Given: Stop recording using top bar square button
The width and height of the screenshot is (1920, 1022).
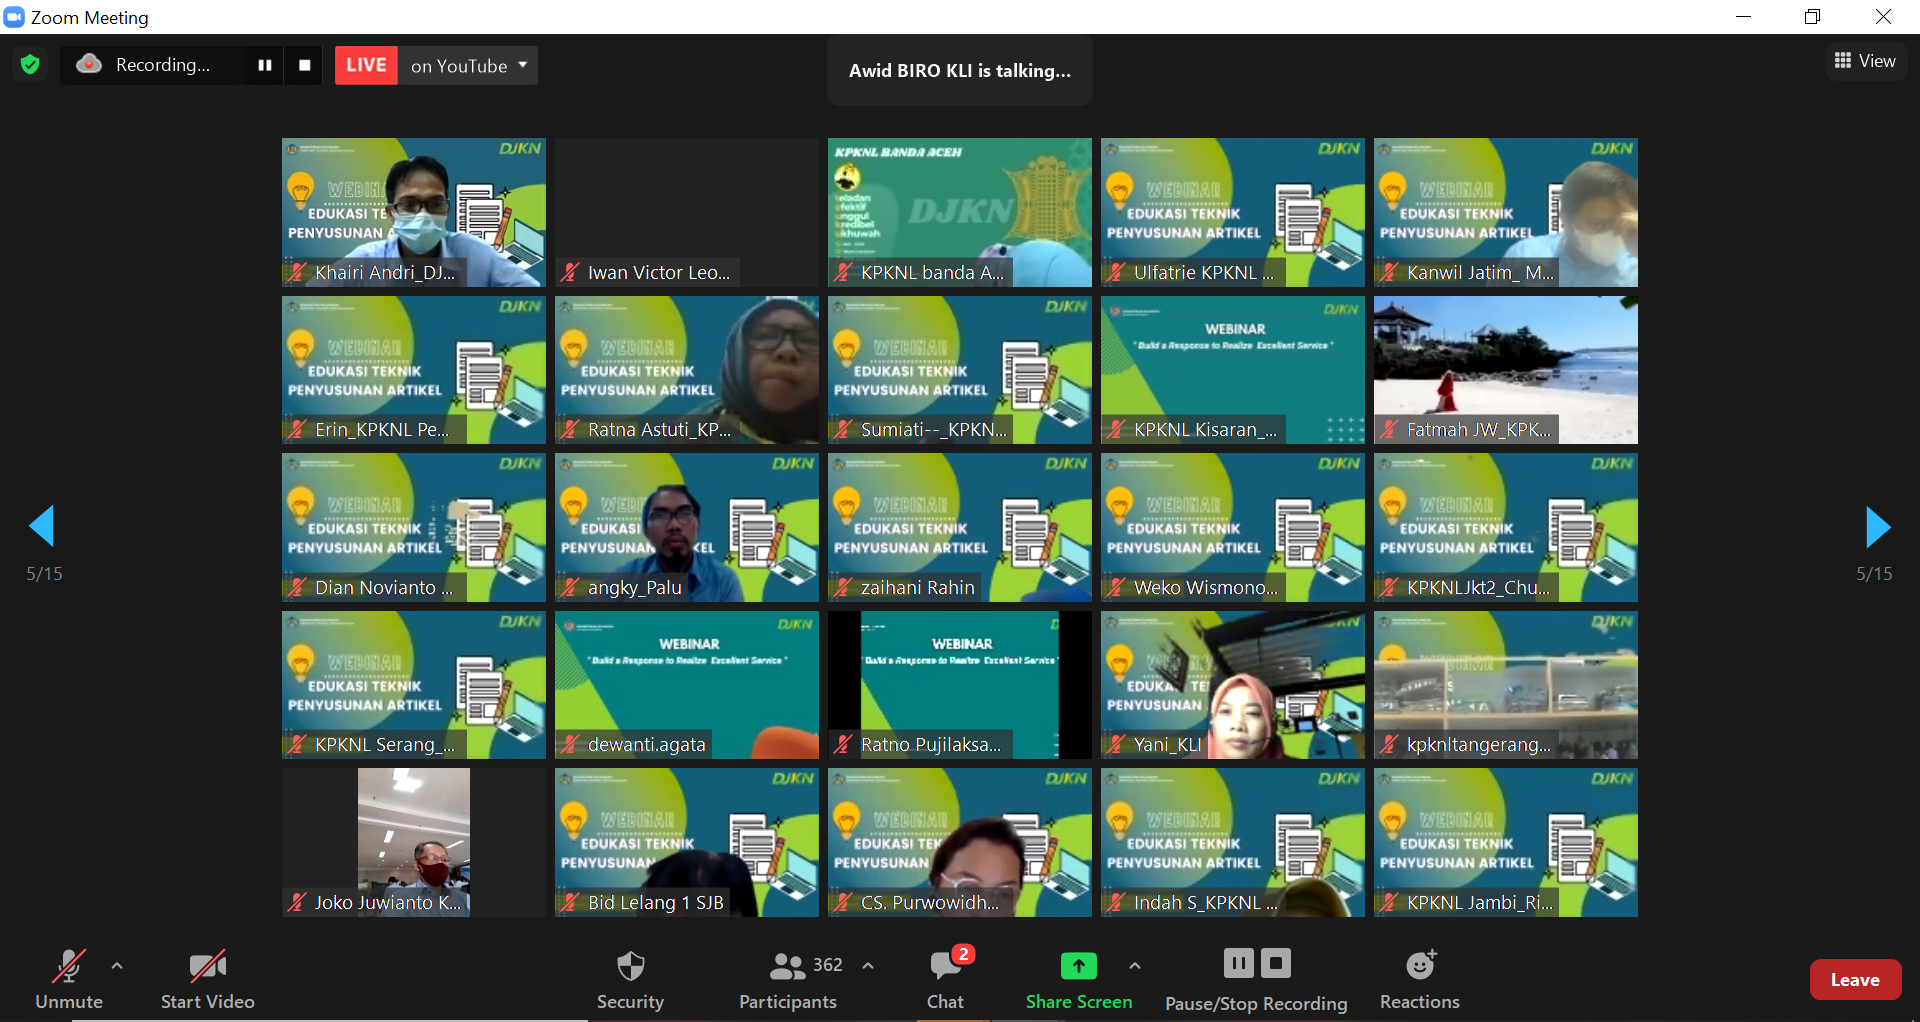Looking at the screenshot, I should [305, 65].
